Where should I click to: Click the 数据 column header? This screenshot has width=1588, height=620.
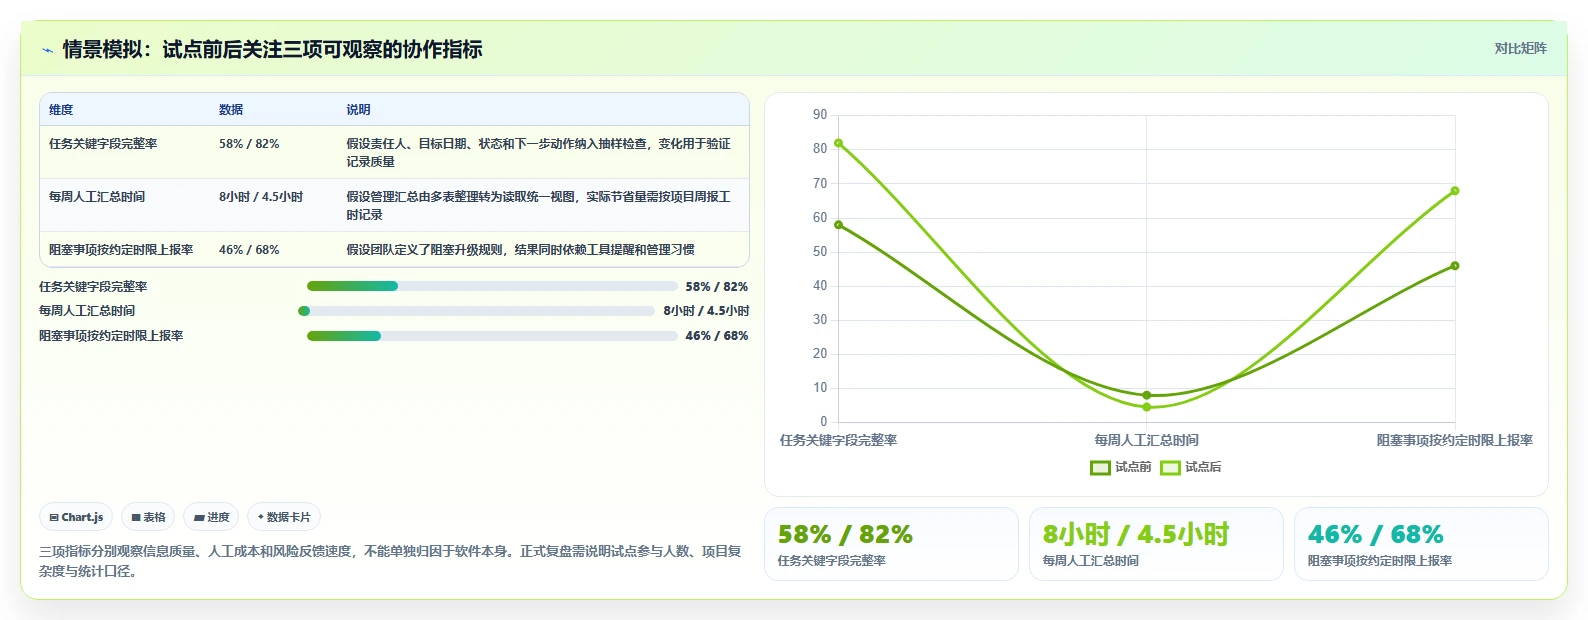(x=231, y=110)
